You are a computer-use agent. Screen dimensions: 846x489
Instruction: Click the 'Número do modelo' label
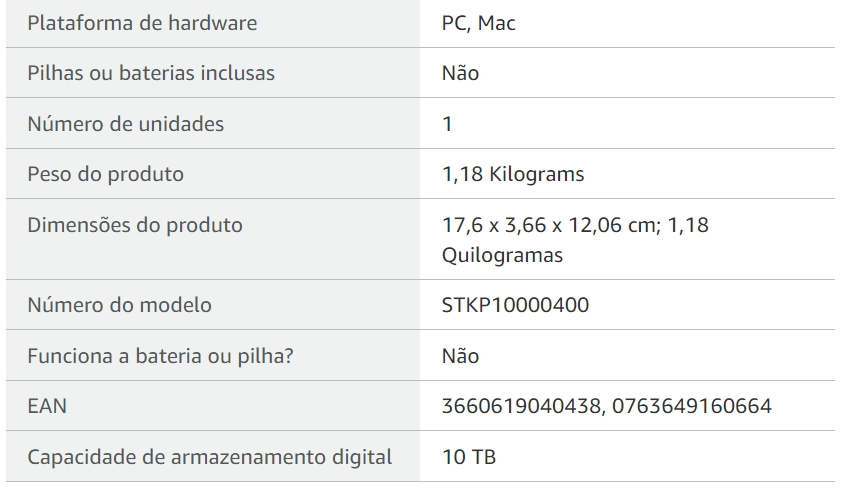click(x=120, y=305)
